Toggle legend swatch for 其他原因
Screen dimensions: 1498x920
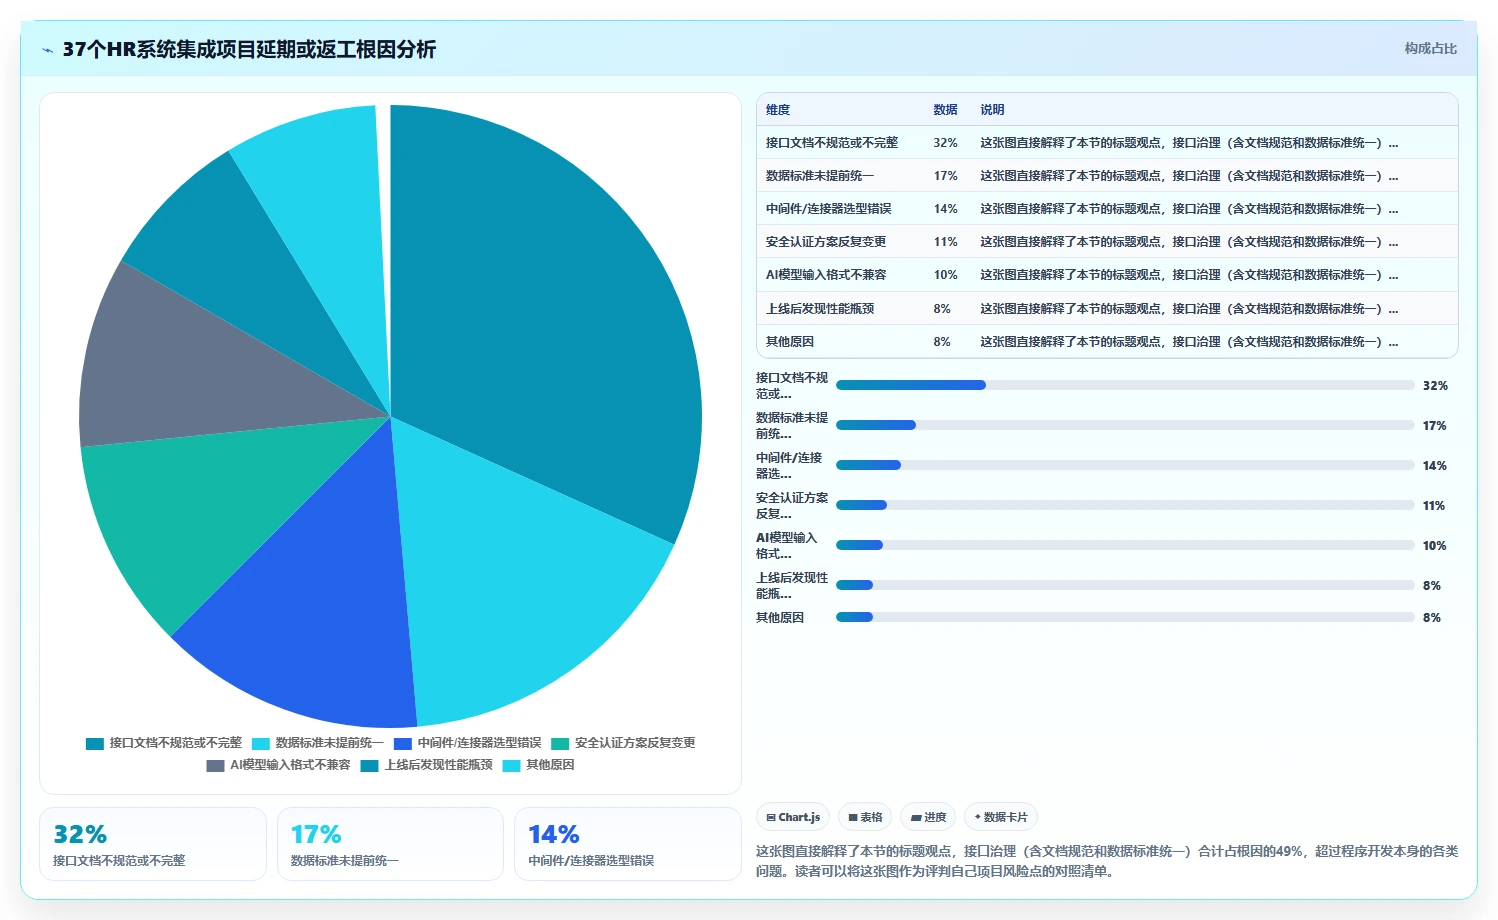[x=511, y=765]
